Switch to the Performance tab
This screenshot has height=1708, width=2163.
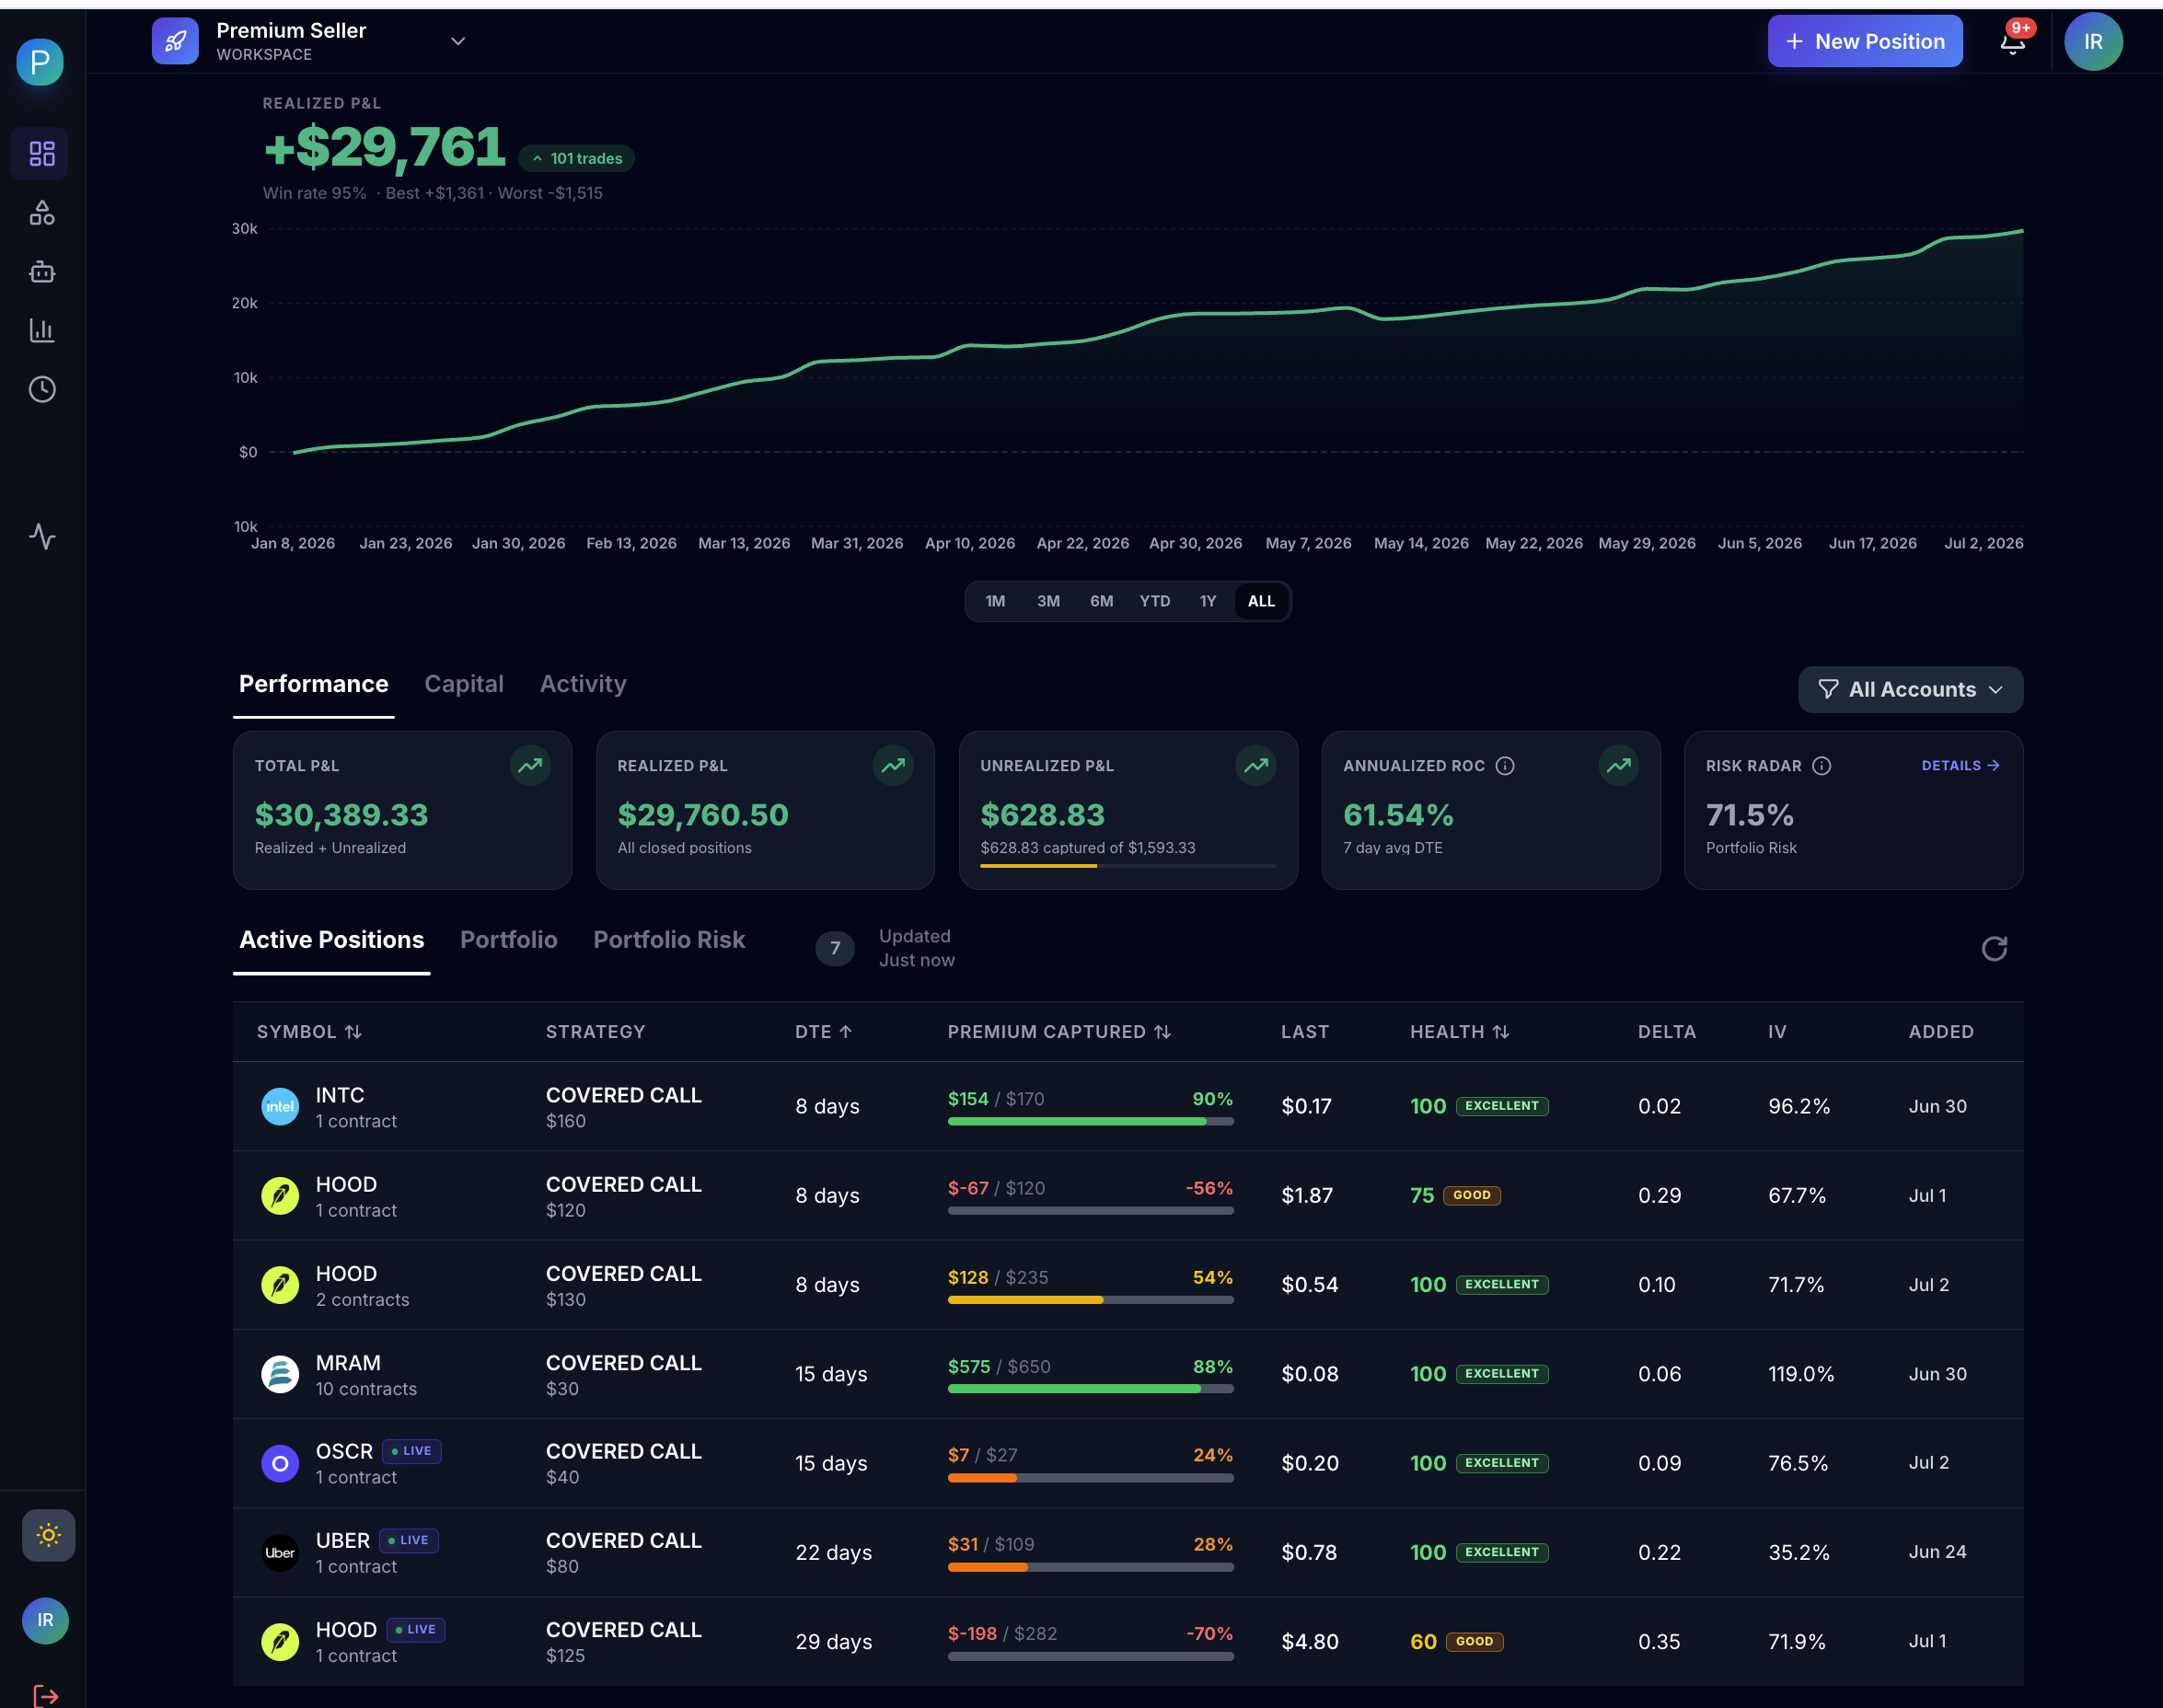[x=313, y=684]
